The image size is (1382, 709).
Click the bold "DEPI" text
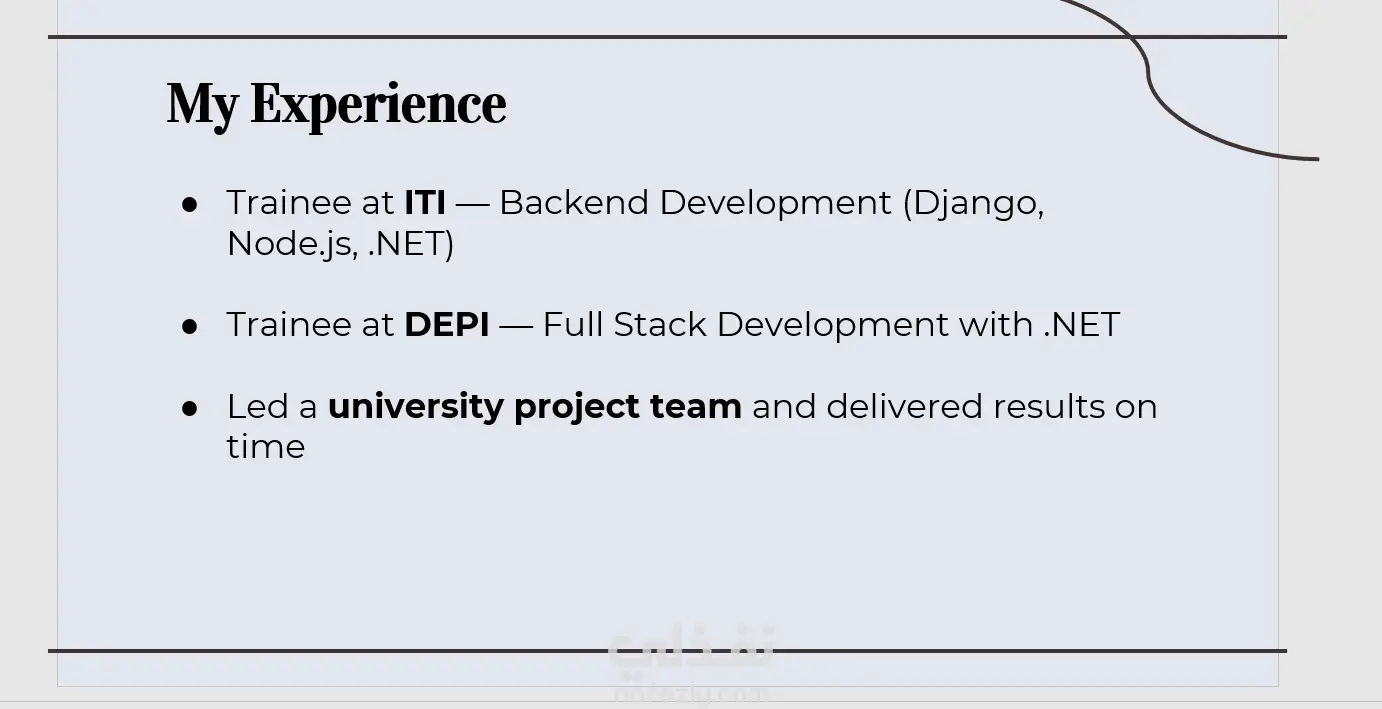pyautogui.click(x=446, y=325)
